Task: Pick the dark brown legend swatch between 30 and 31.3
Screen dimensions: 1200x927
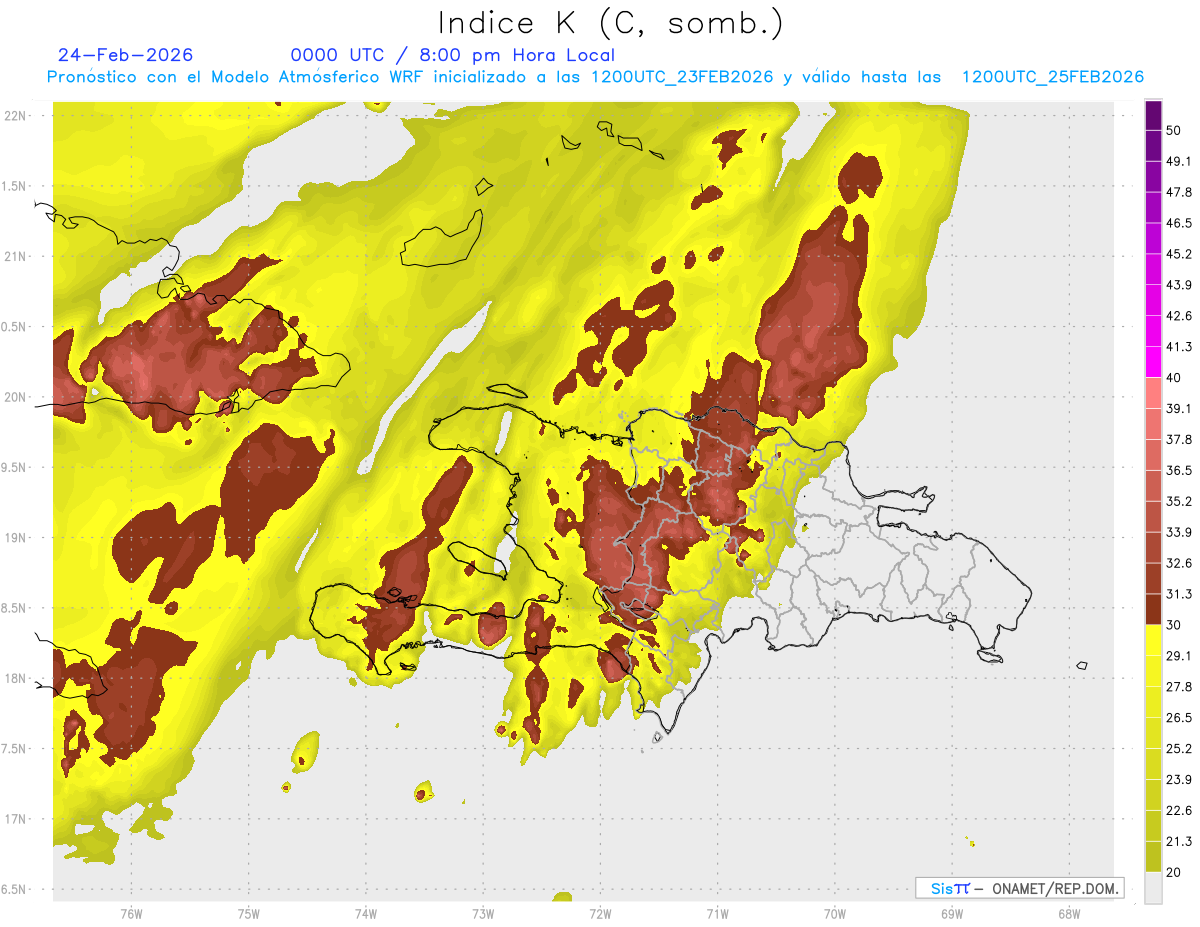Action: (1153, 609)
